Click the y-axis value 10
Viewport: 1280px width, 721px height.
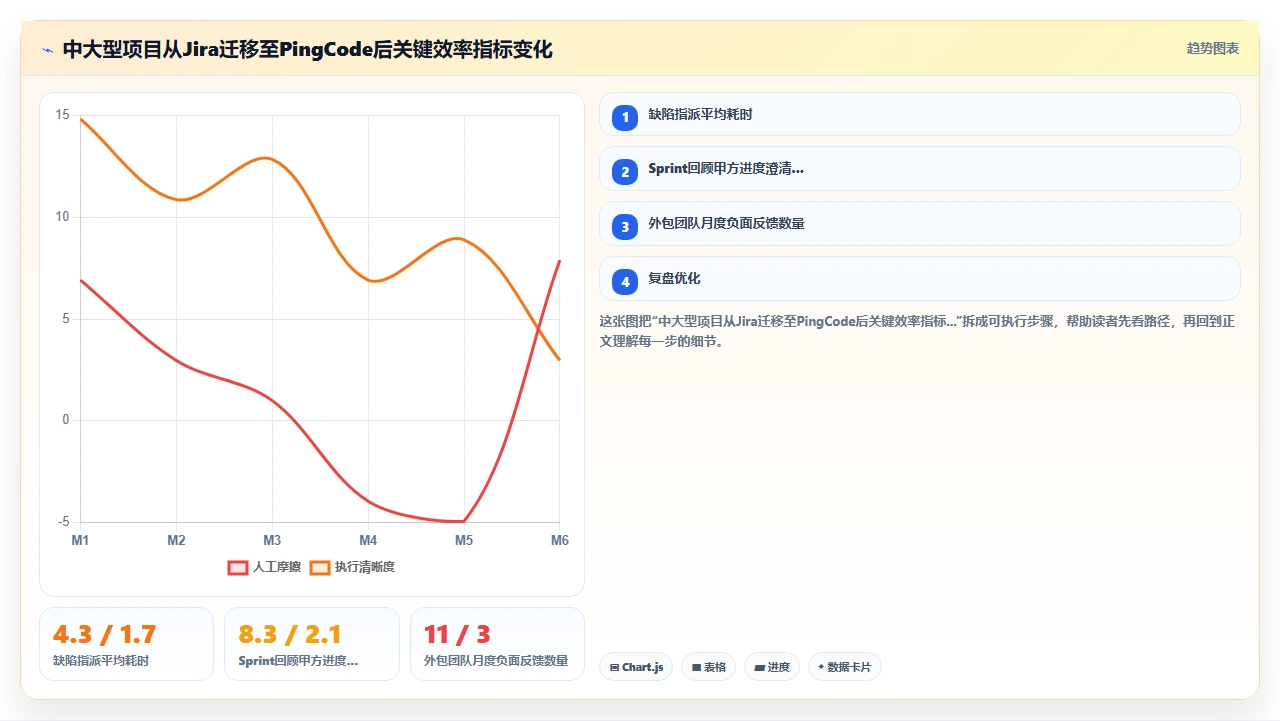click(63, 217)
